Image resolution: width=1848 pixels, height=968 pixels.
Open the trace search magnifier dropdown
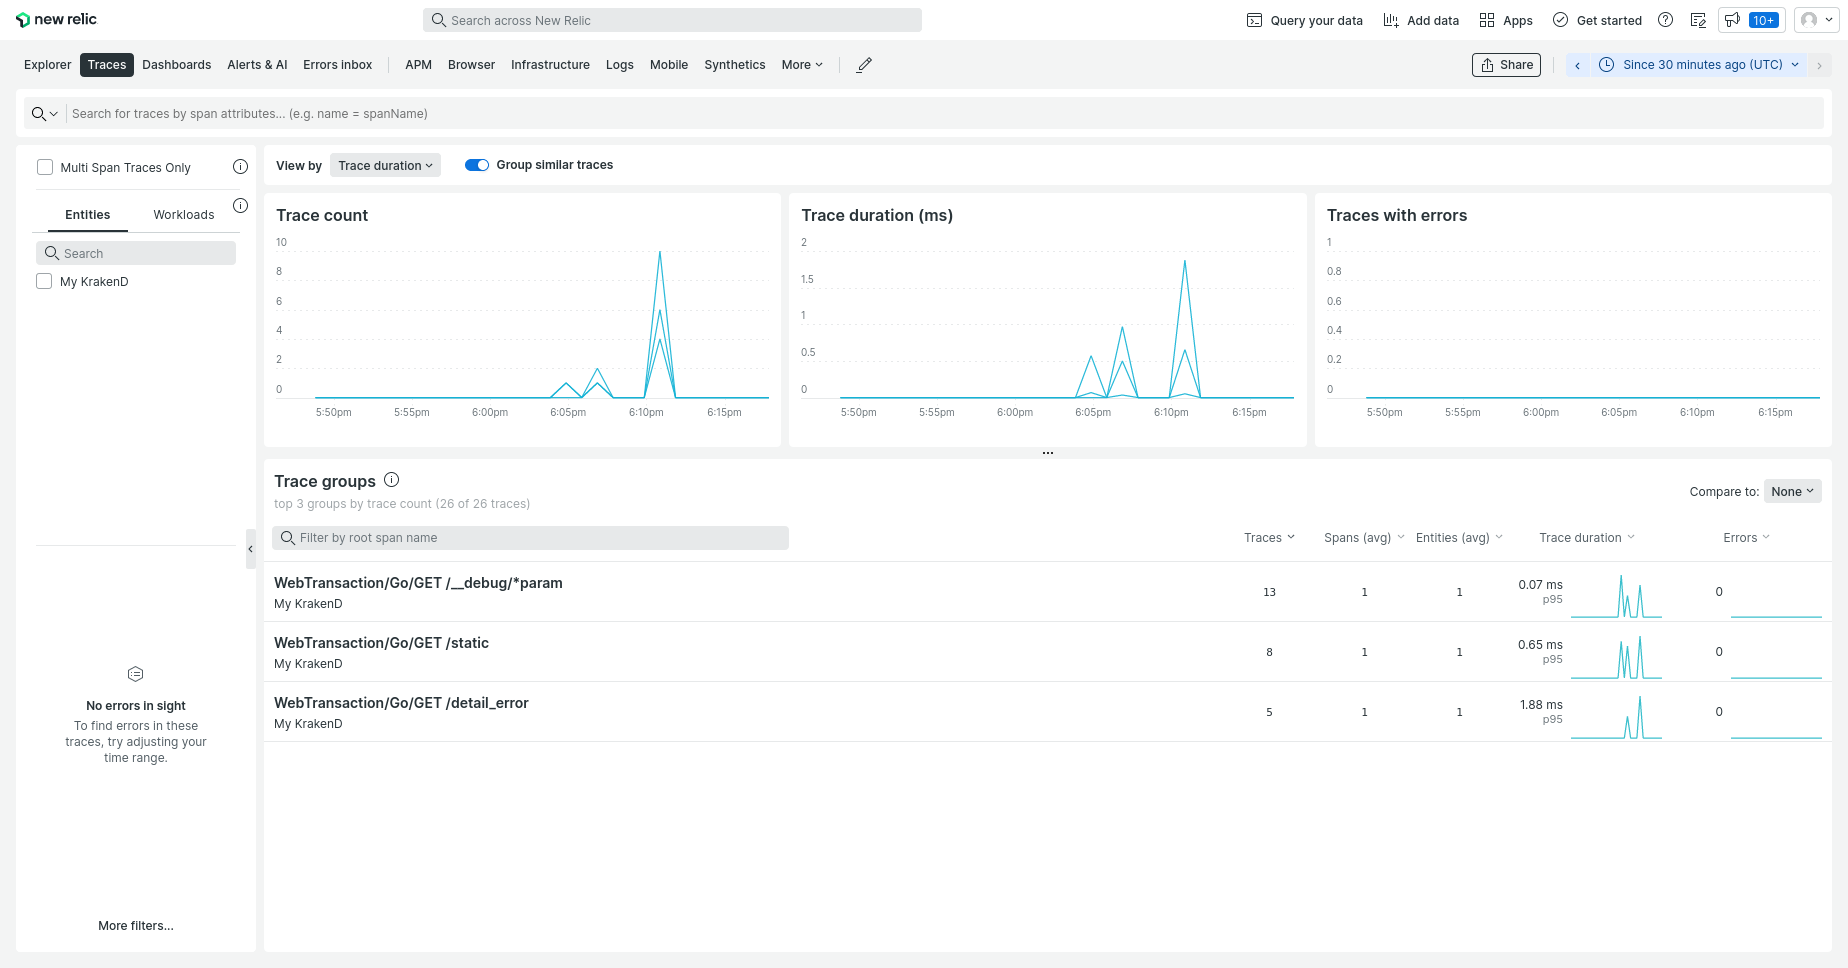44,114
